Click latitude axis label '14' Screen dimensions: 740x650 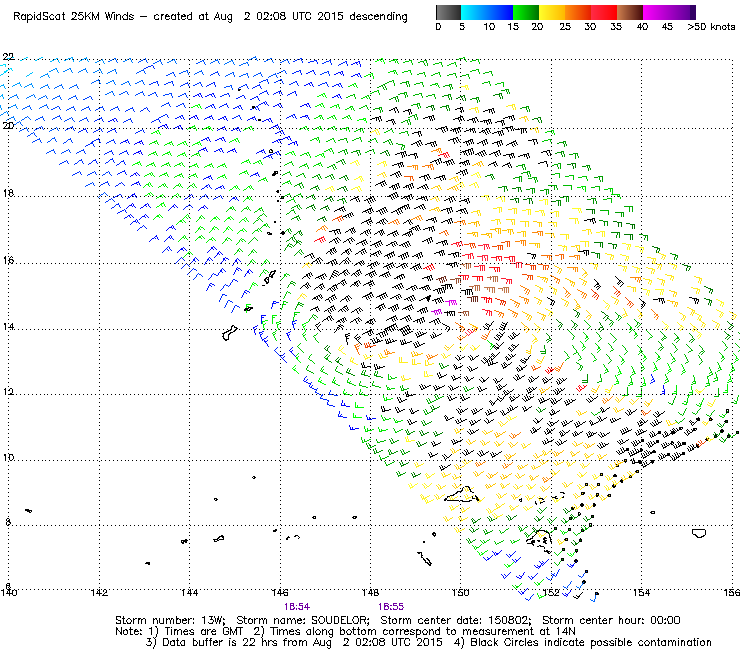pos(8,327)
